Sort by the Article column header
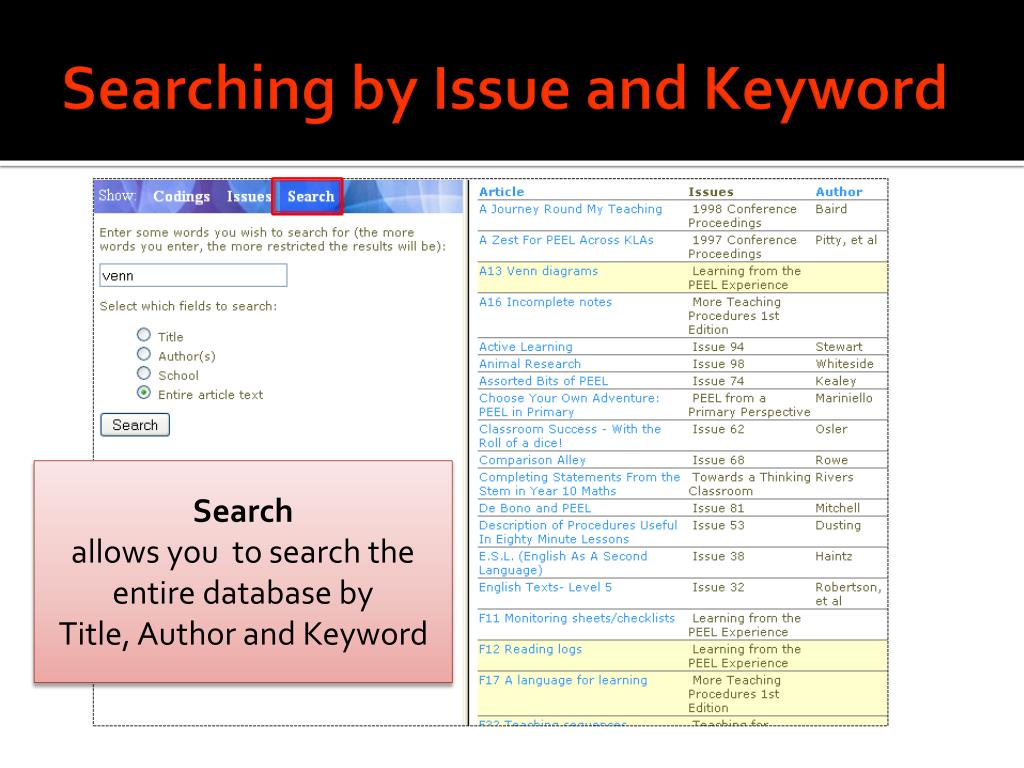The image size is (1024, 768). [x=502, y=191]
